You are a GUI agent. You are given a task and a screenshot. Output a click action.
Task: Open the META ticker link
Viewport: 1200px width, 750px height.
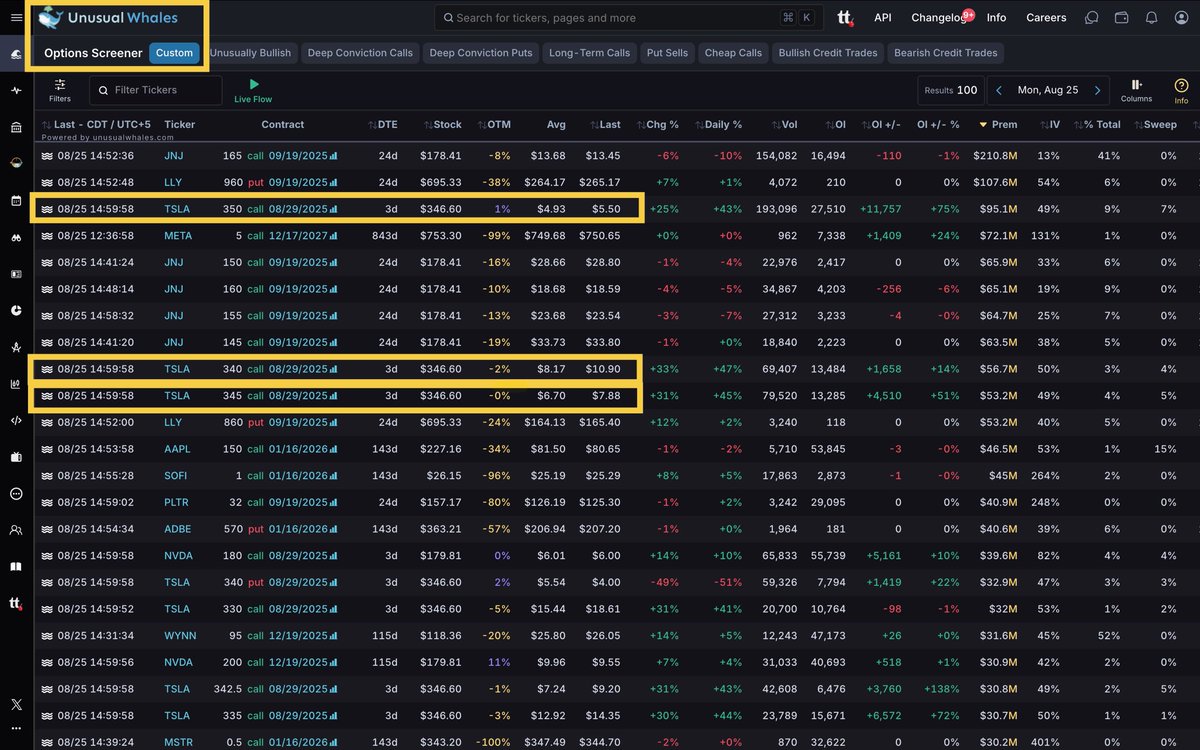(x=179, y=236)
